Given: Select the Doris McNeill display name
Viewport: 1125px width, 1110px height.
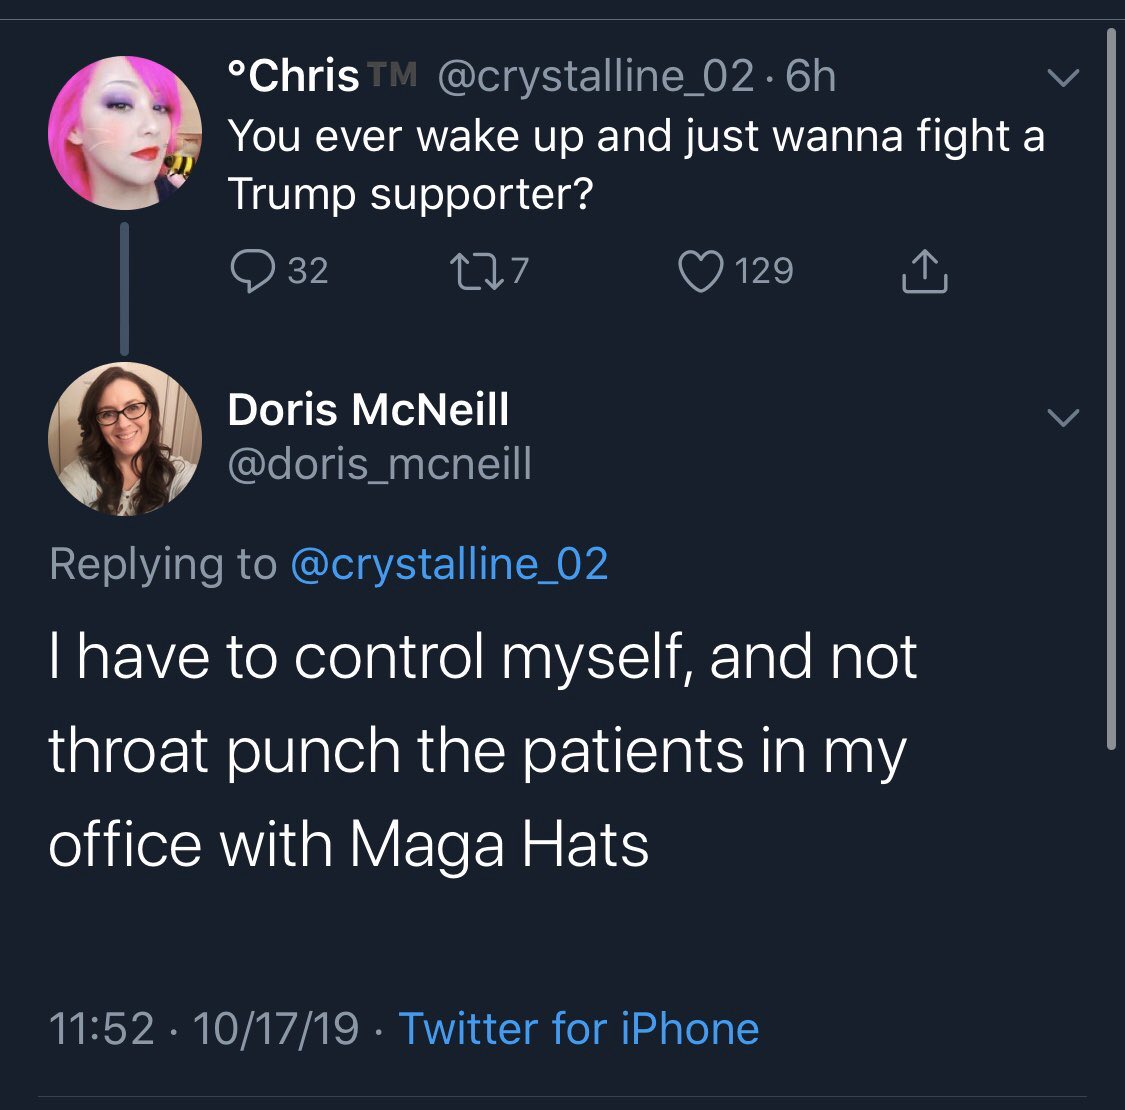Looking at the screenshot, I should point(368,409).
